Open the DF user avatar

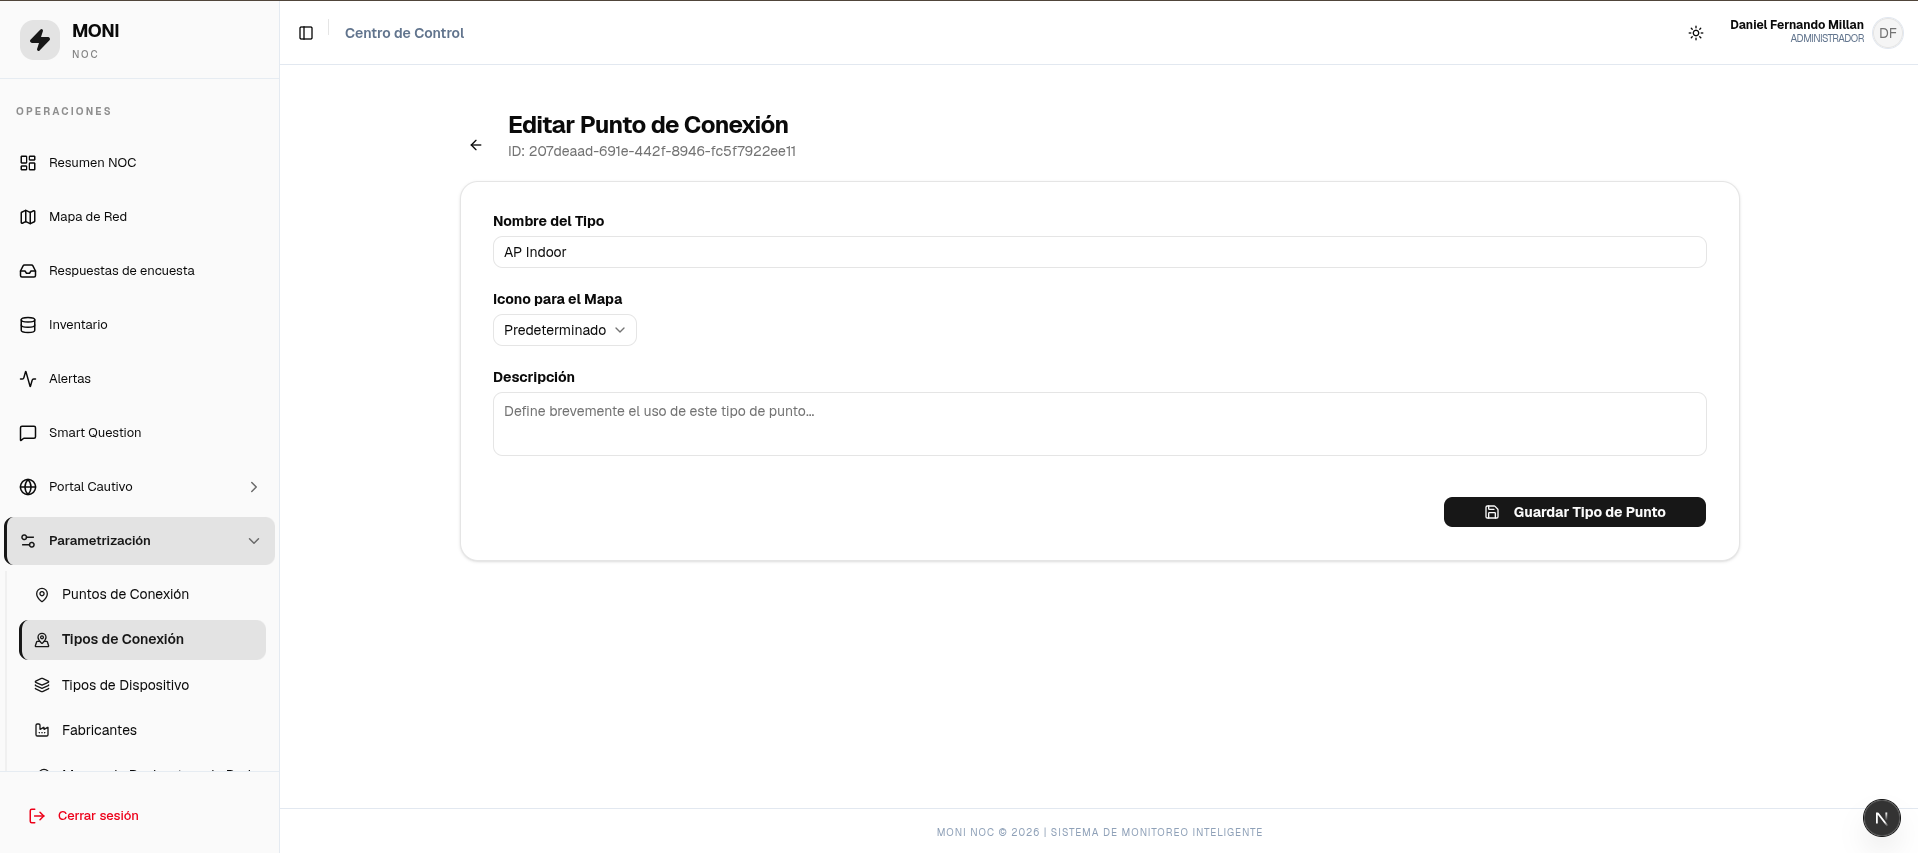[1887, 33]
